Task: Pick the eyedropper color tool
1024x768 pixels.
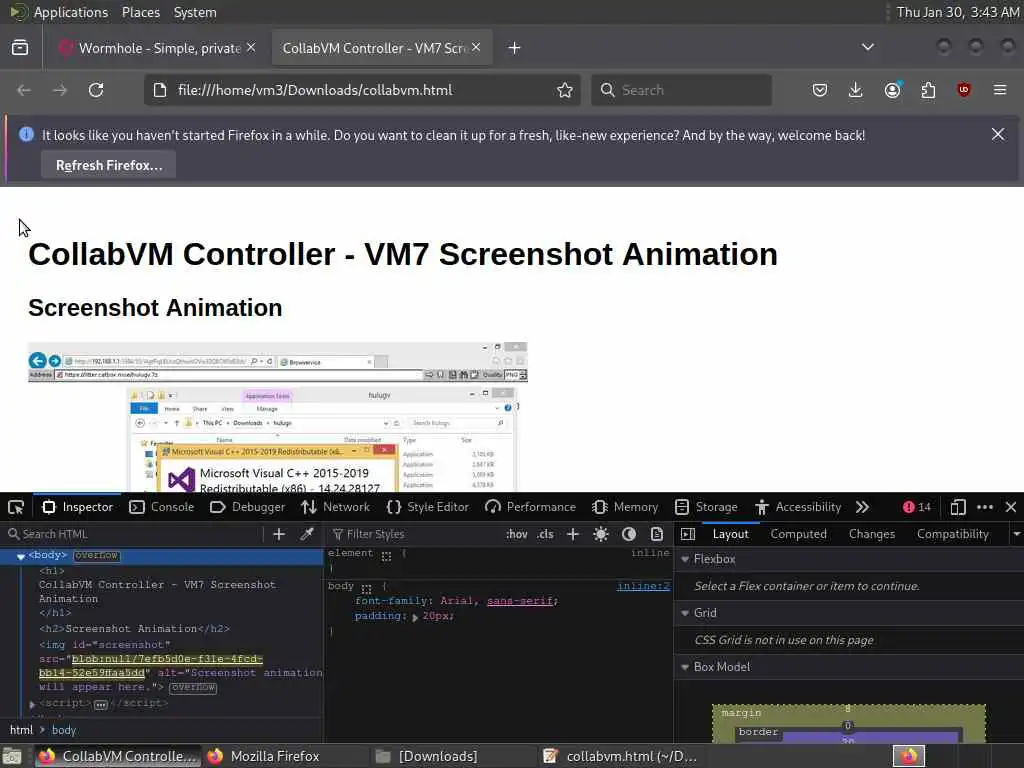Action: (306, 534)
